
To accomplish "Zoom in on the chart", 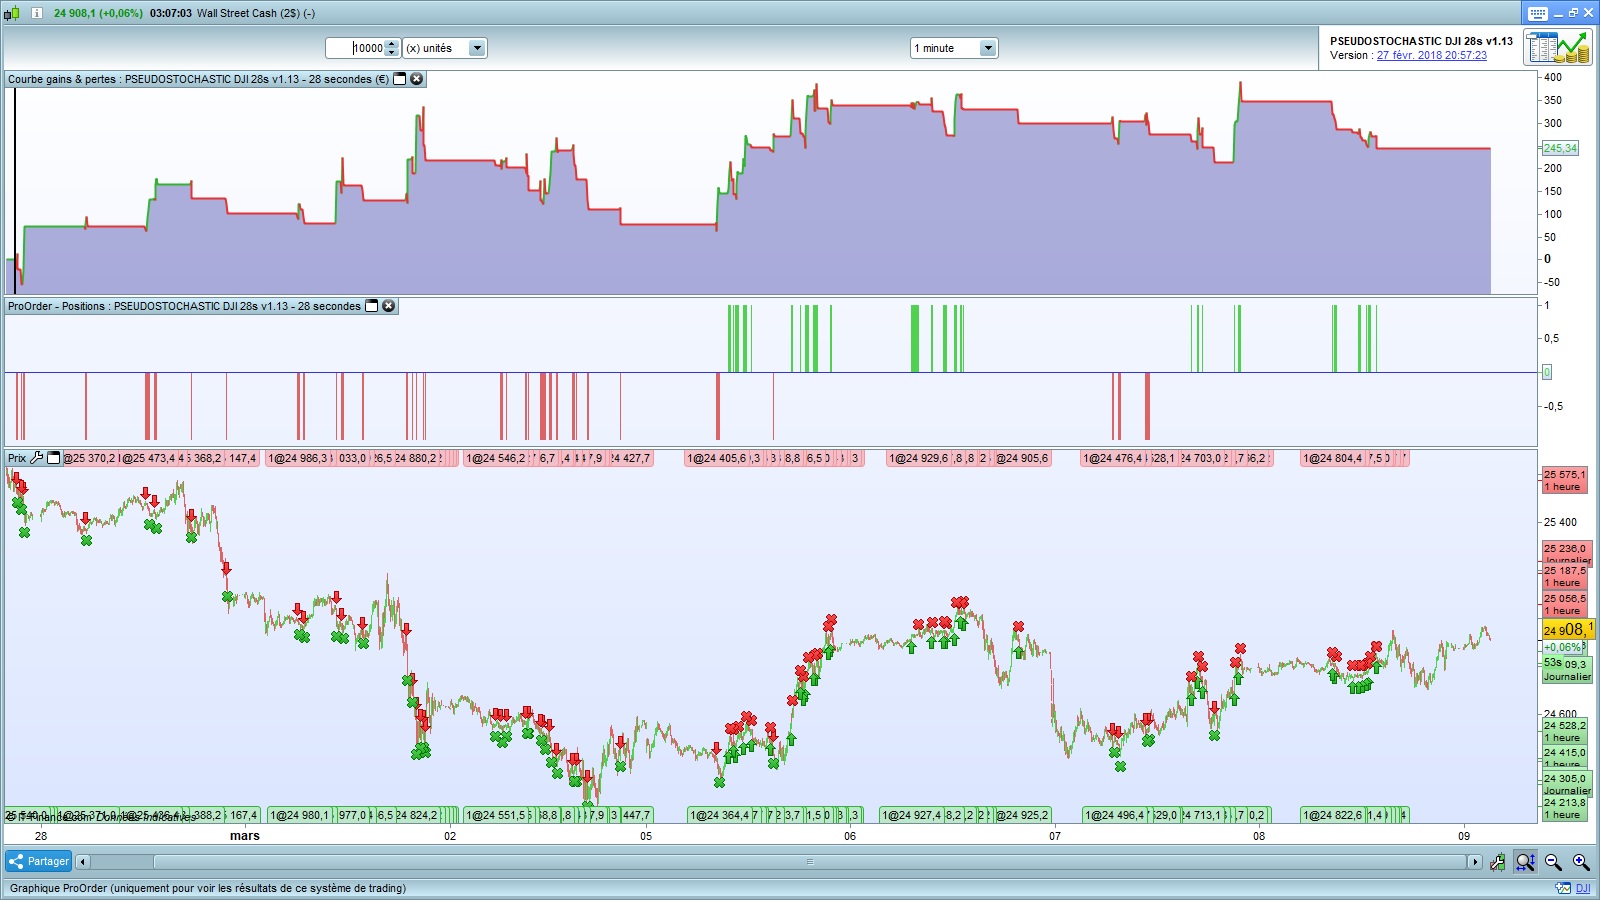I will coord(1581,862).
